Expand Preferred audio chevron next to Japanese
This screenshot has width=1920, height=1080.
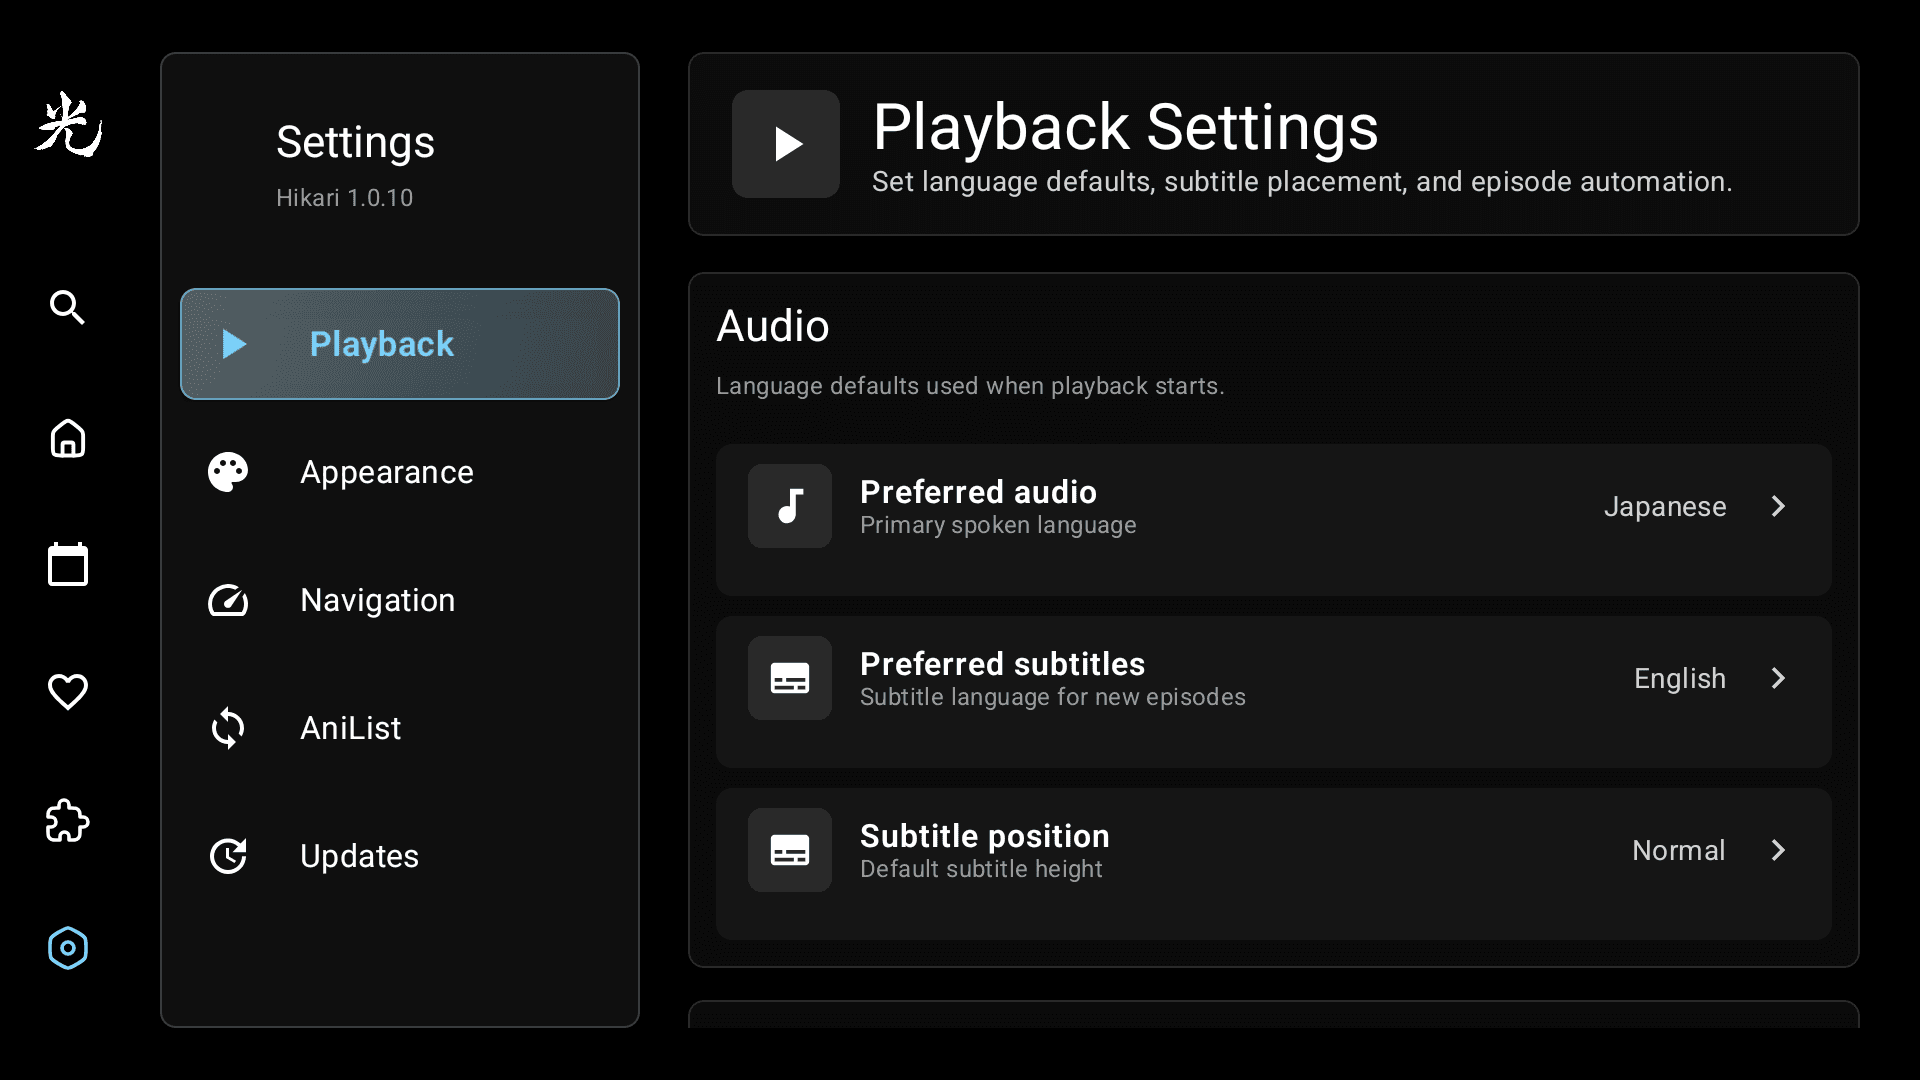coord(1778,506)
